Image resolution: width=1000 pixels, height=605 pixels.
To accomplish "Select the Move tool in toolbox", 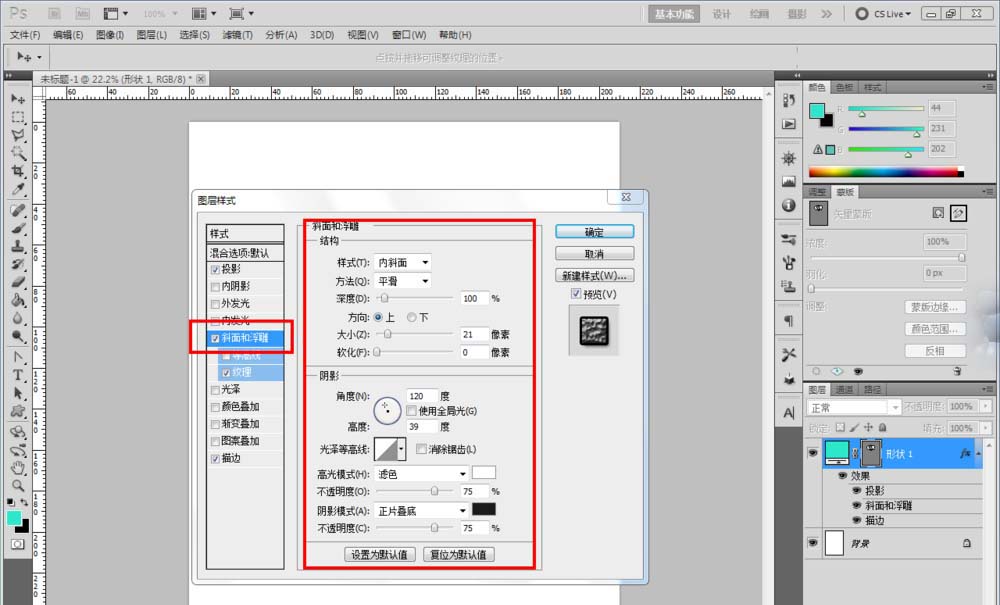I will (x=18, y=99).
